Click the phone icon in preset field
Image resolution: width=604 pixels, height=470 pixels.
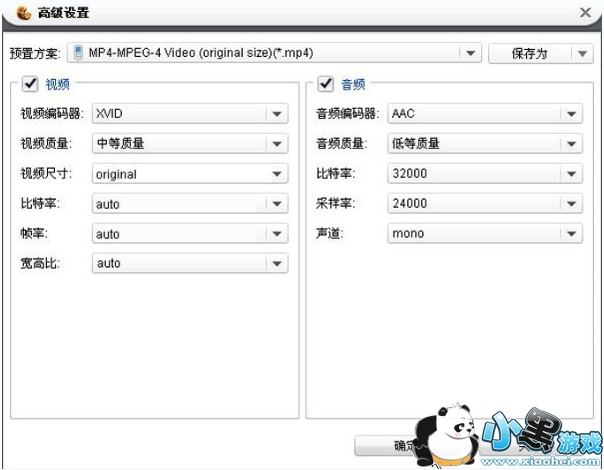click(78, 53)
